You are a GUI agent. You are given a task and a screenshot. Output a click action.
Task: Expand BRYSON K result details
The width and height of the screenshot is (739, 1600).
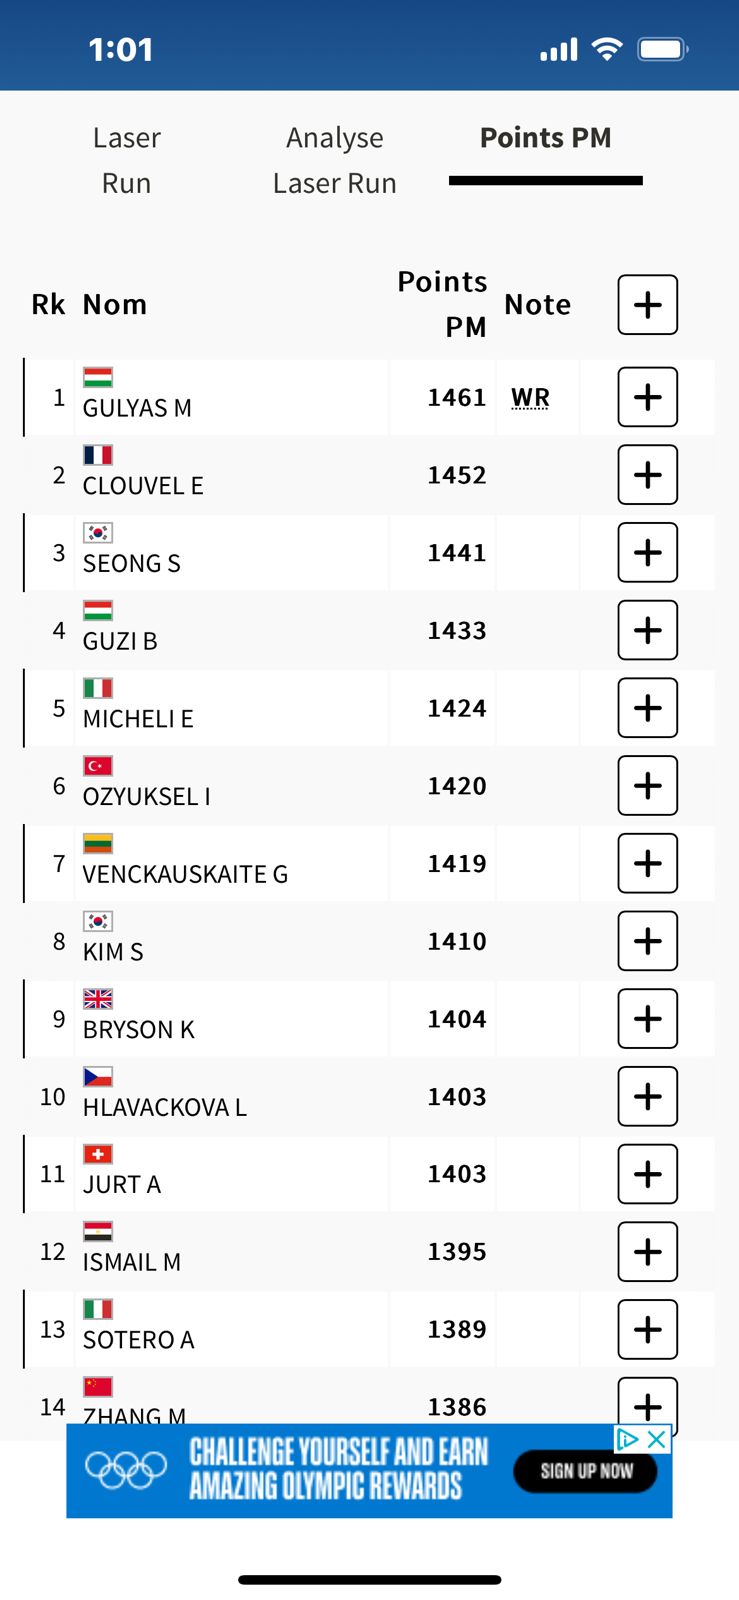tap(647, 1018)
